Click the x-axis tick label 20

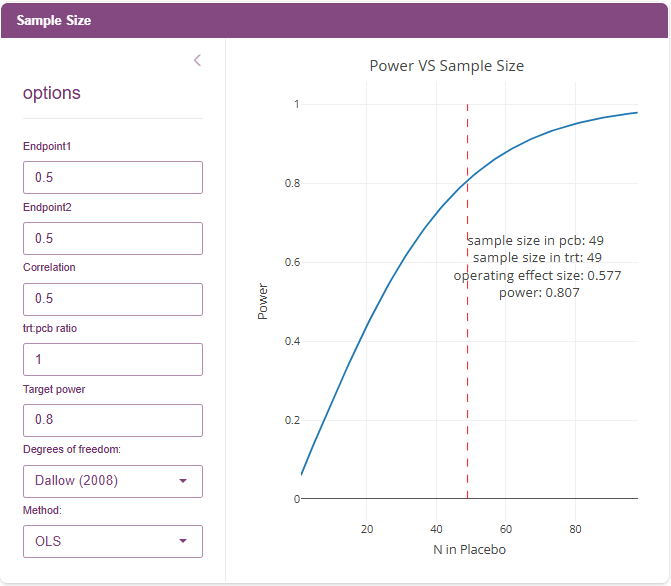tap(367, 529)
